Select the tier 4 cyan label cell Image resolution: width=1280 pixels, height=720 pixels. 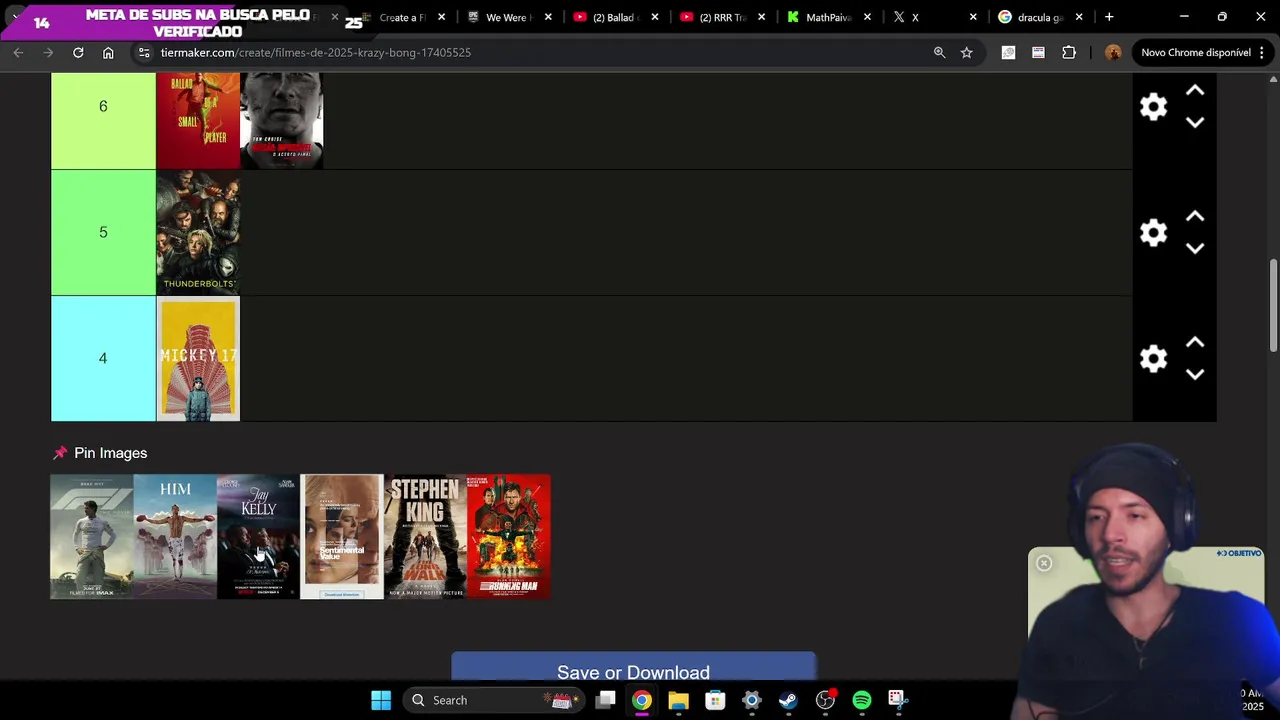pyautogui.click(x=103, y=358)
